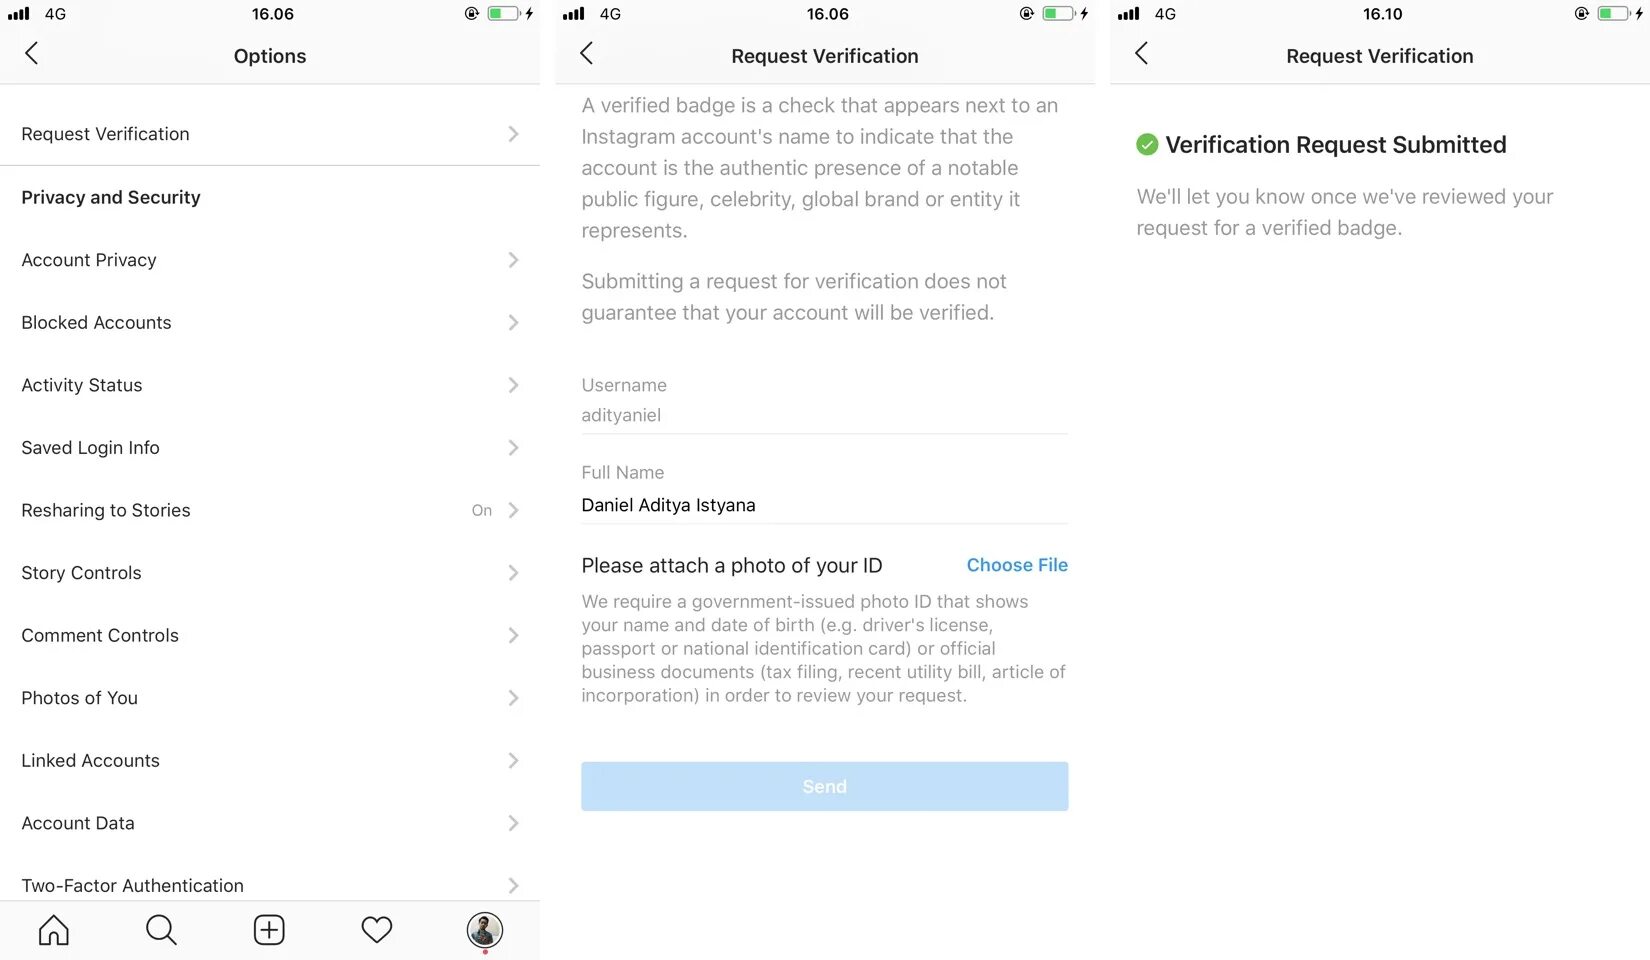
Task: Go back from the Options screen
Action: coord(32,54)
